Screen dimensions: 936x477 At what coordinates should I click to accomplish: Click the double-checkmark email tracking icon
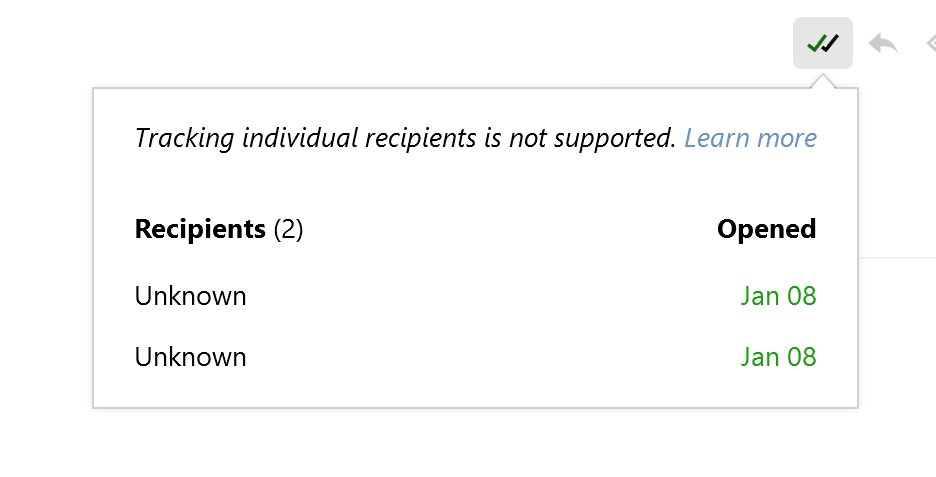pos(823,44)
